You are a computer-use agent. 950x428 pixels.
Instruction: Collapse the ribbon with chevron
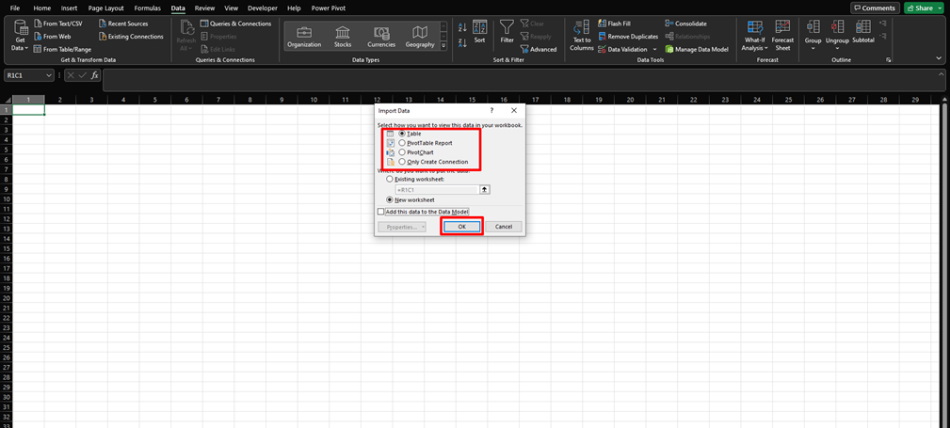[939, 59]
